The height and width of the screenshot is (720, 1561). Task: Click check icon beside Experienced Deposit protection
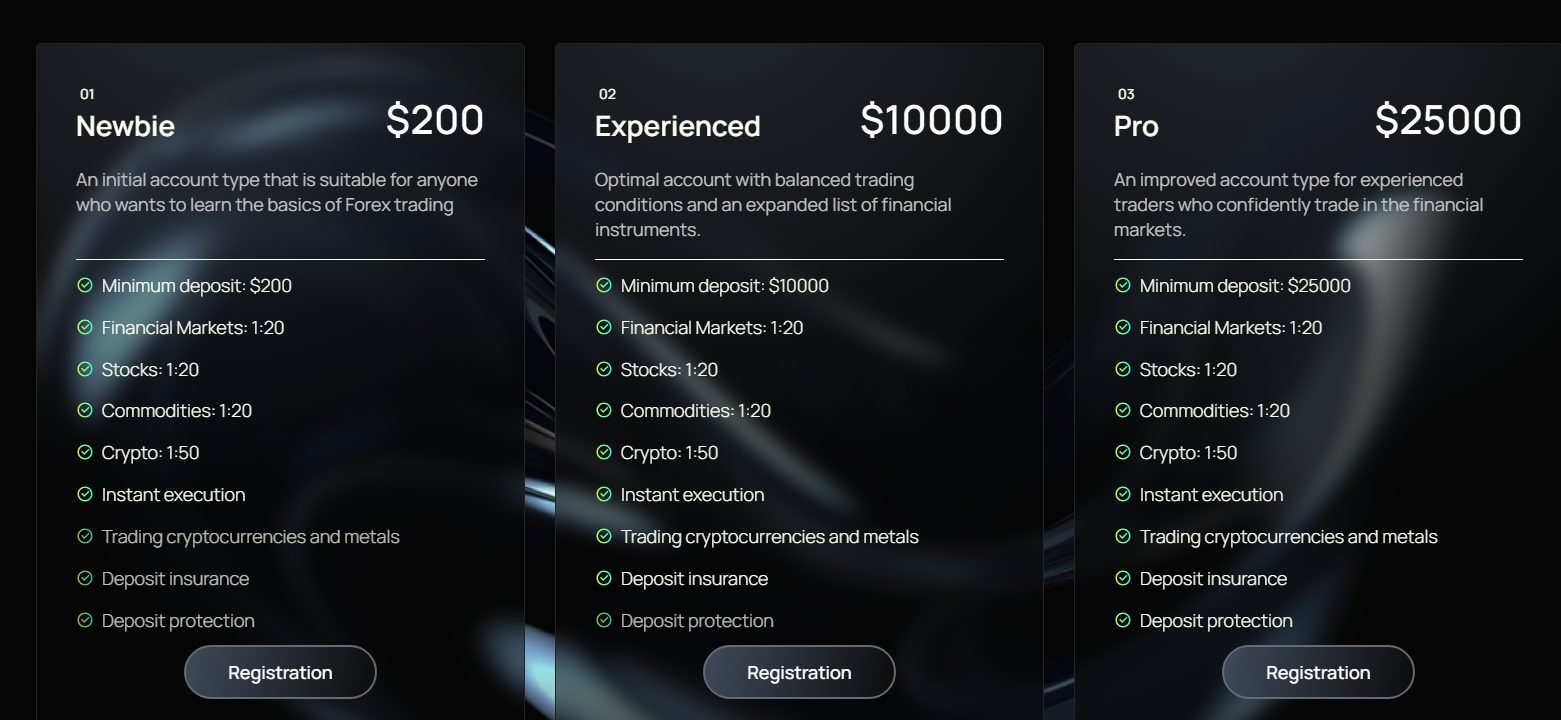(604, 620)
